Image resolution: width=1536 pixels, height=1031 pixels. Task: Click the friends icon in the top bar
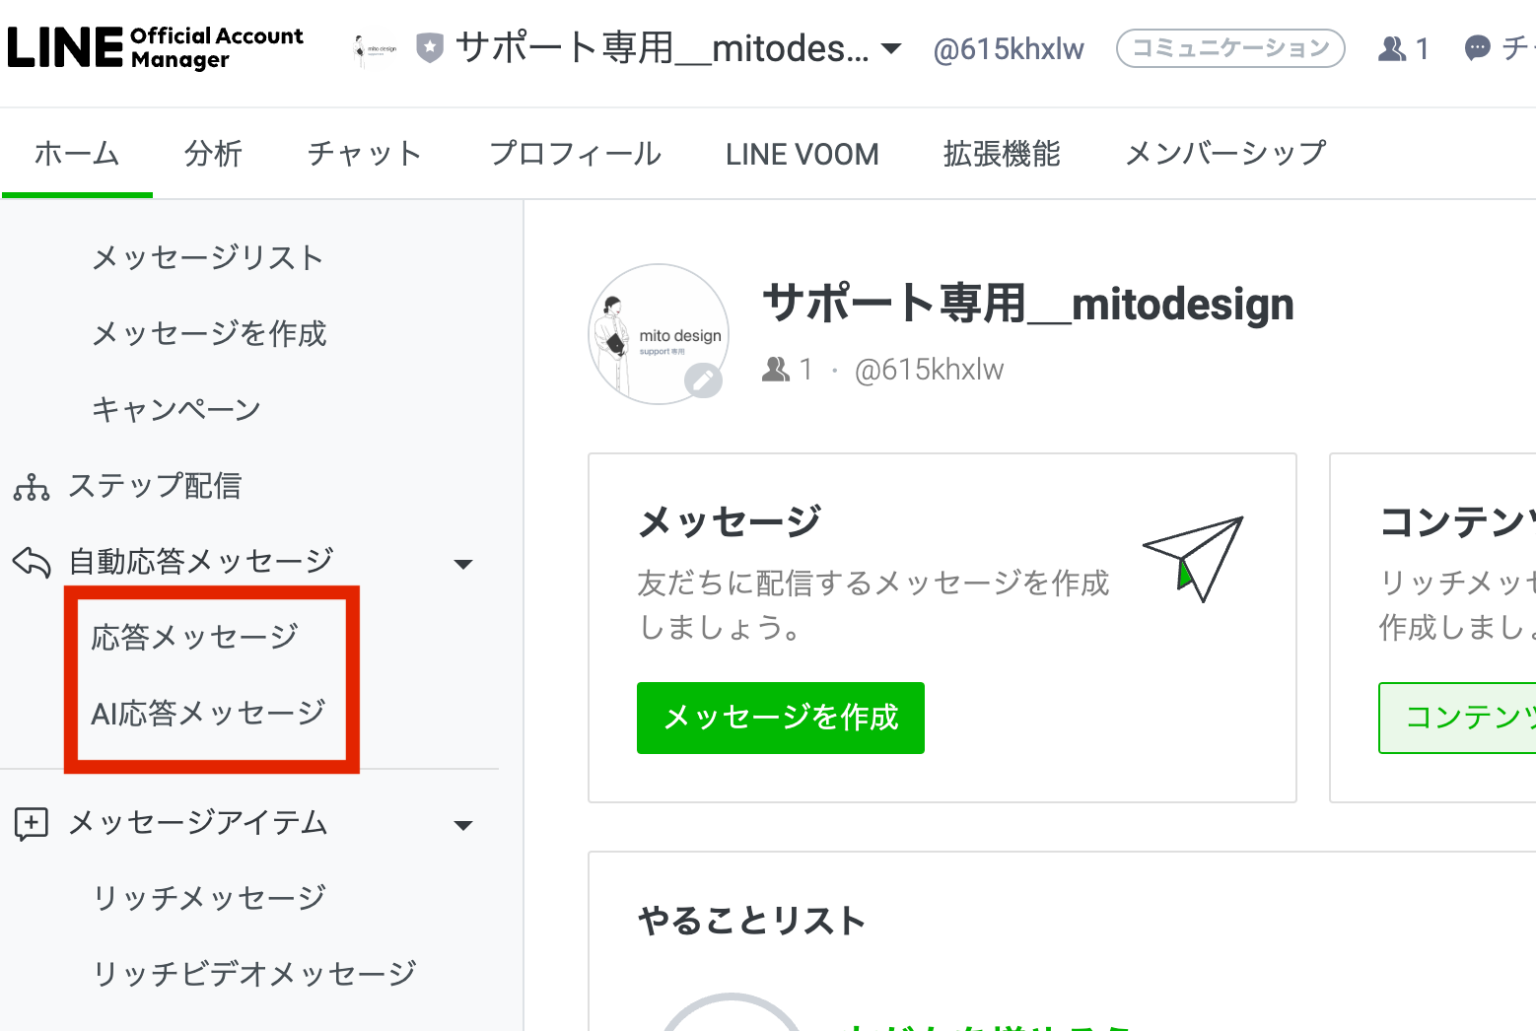1390,47
